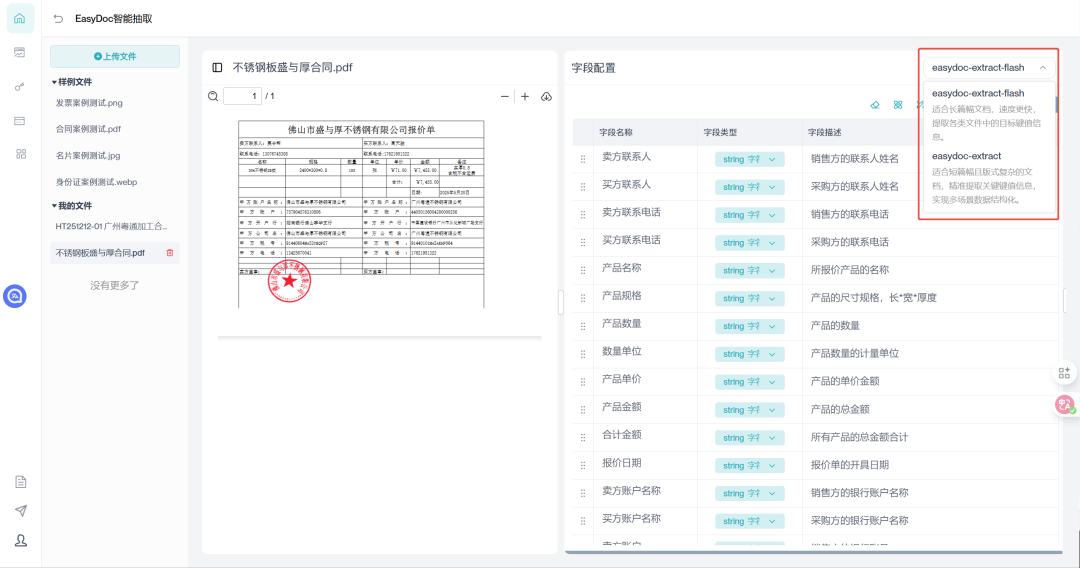Open field type dropdown for 数量单位

(749, 354)
